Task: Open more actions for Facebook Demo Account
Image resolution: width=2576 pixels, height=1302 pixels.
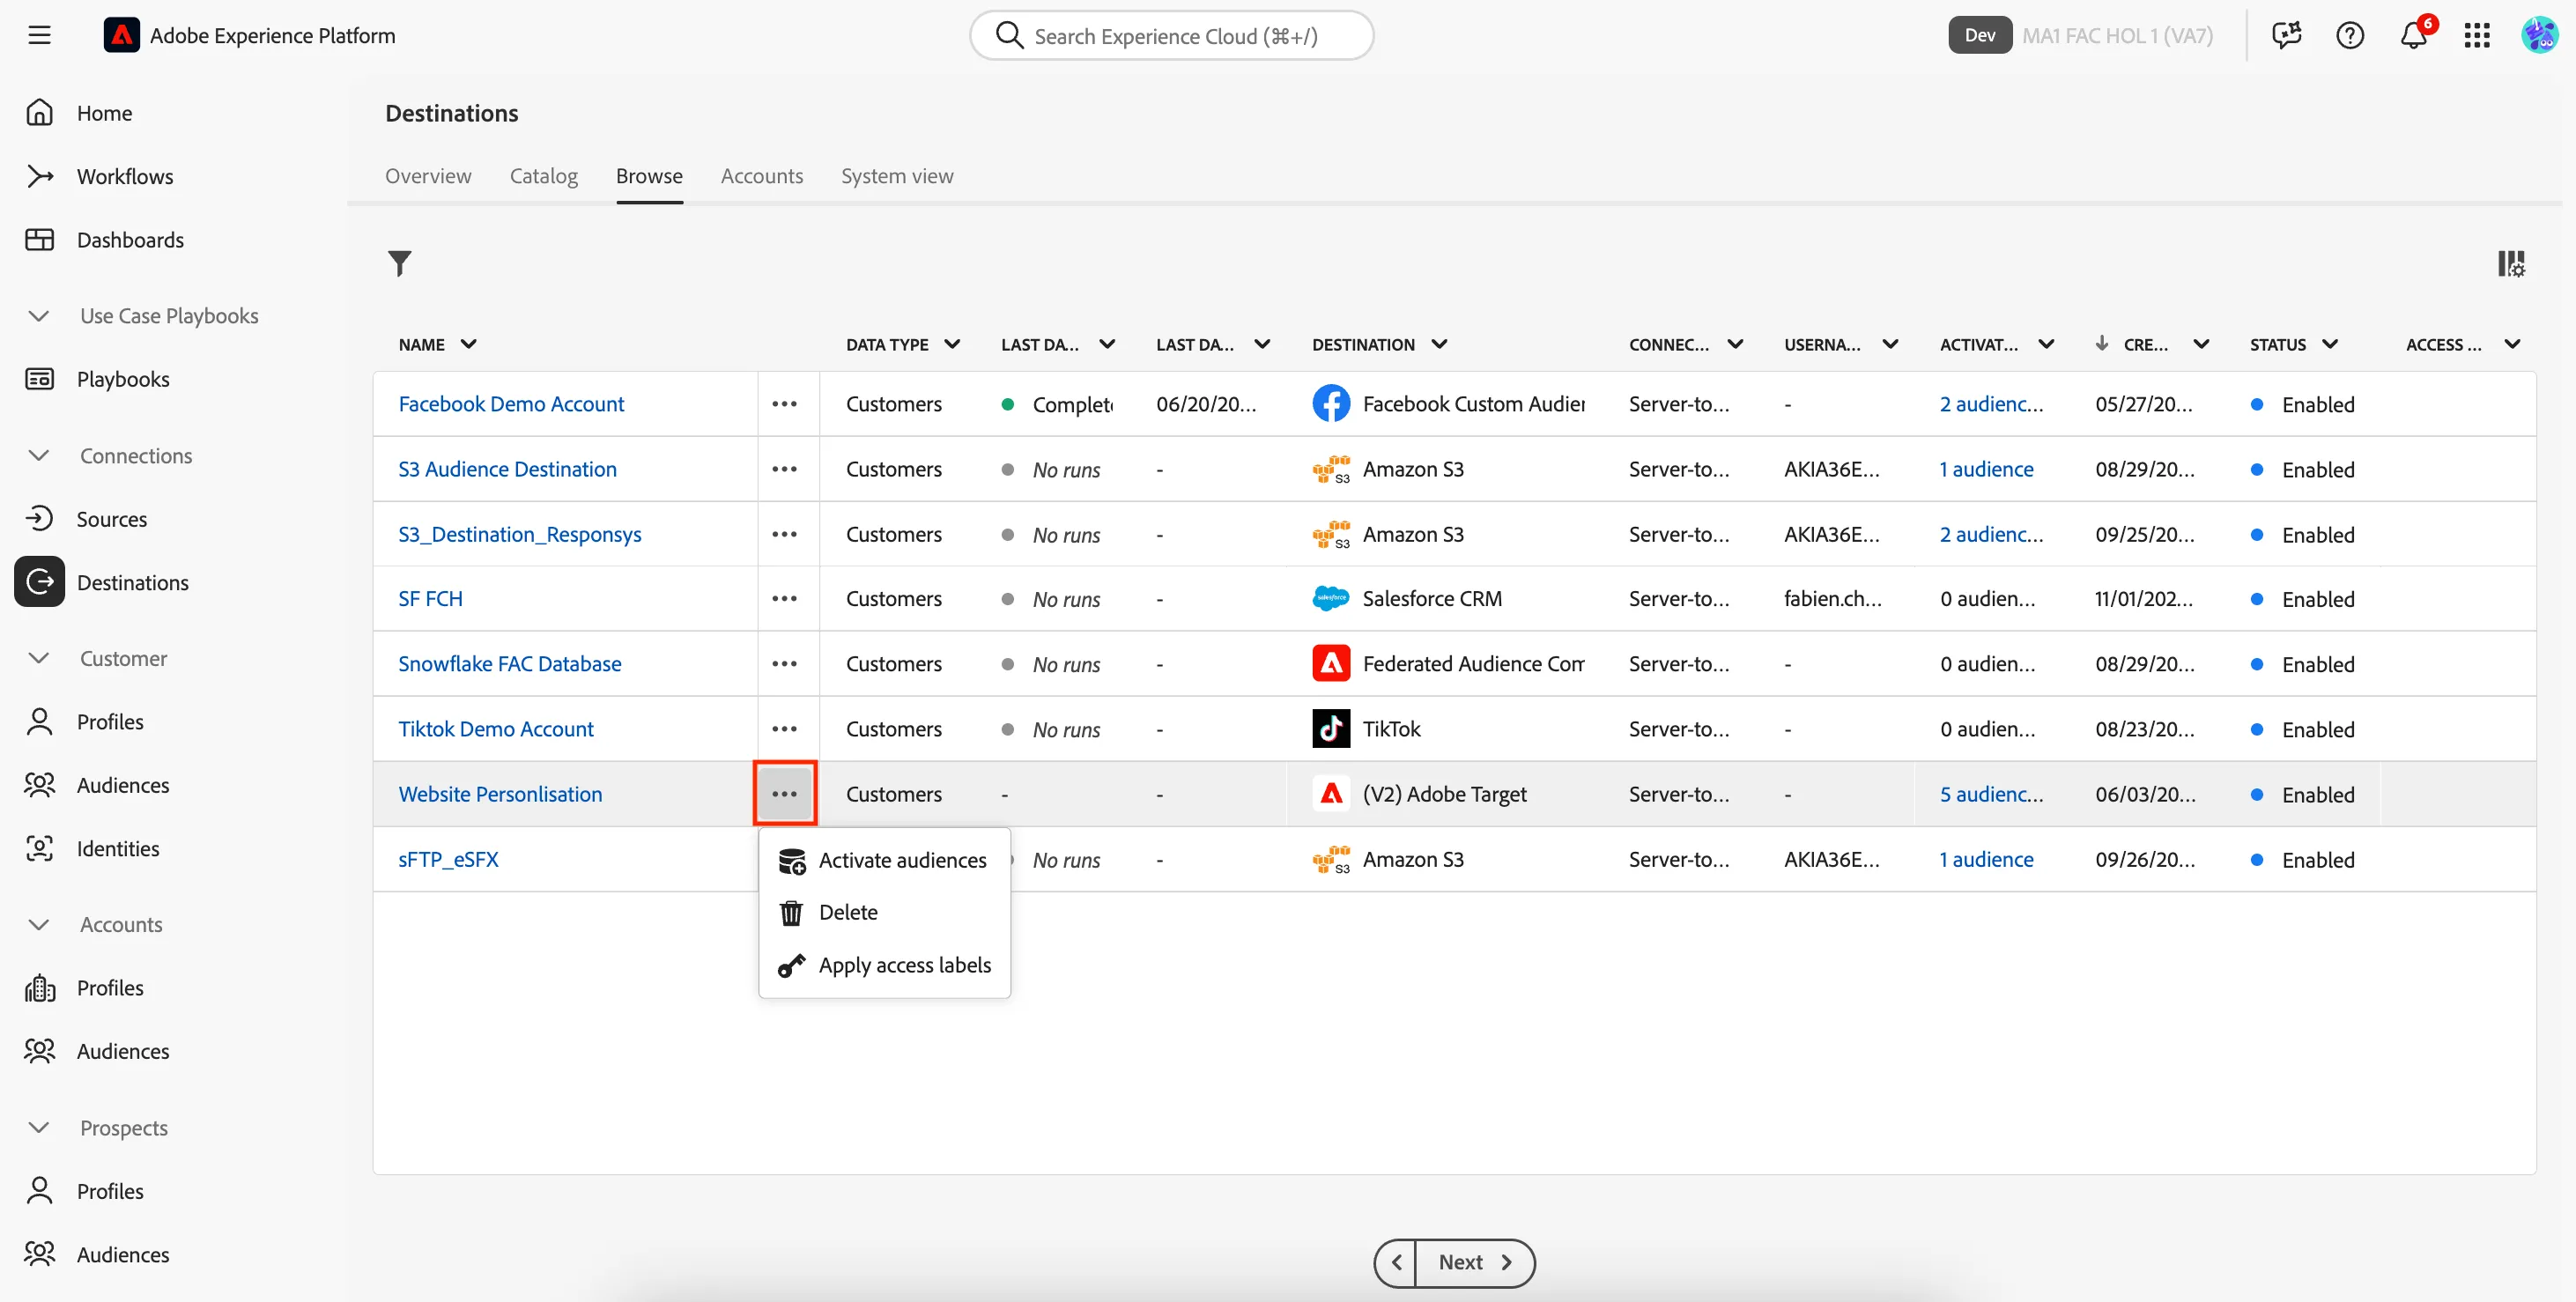Action: (784, 404)
